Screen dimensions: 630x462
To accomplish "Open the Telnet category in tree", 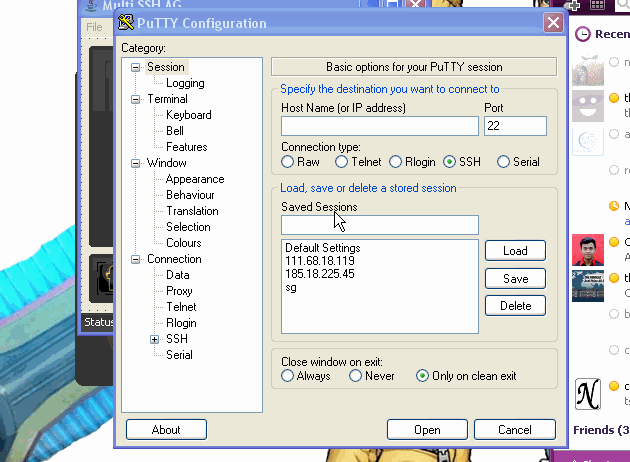I will point(181,307).
